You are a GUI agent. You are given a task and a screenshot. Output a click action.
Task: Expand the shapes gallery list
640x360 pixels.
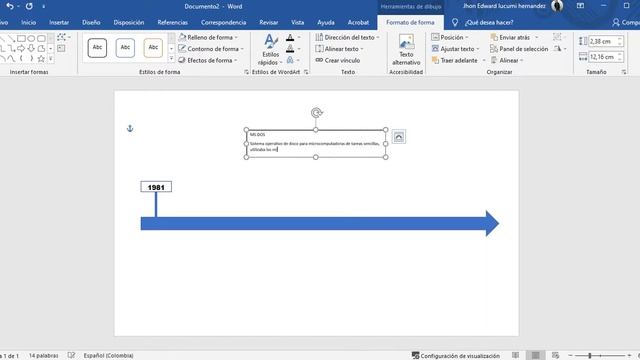pos(51,58)
